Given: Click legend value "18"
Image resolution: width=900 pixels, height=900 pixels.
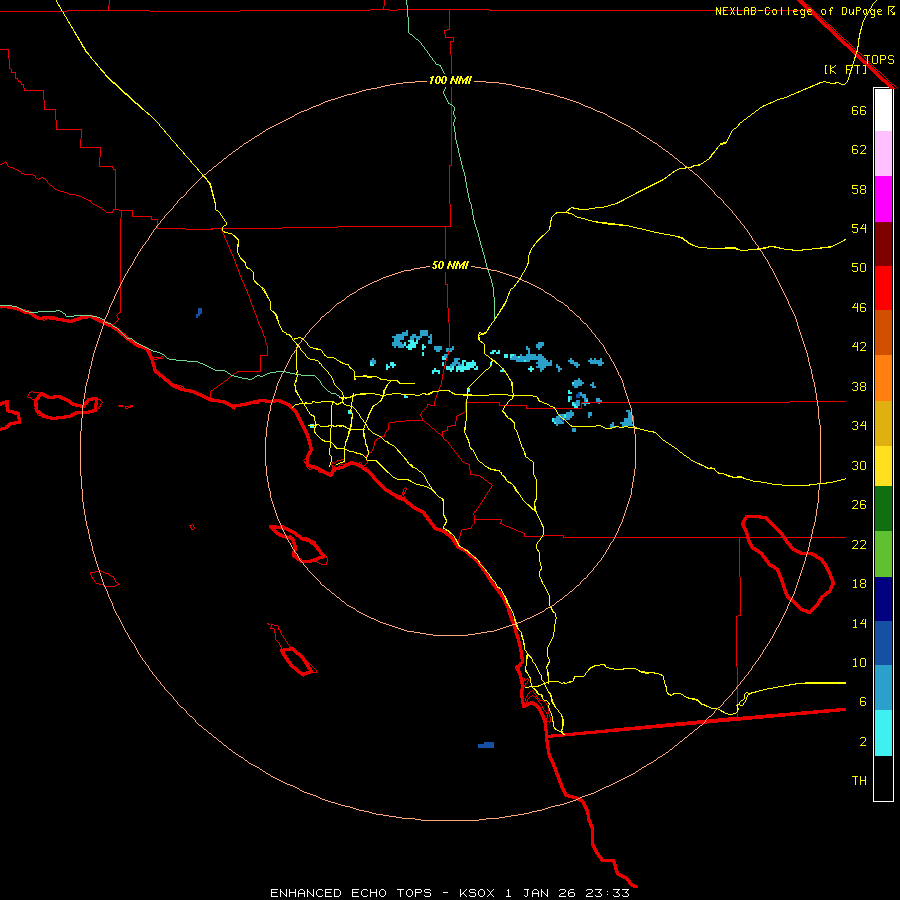Looking at the screenshot, I should point(859,584).
